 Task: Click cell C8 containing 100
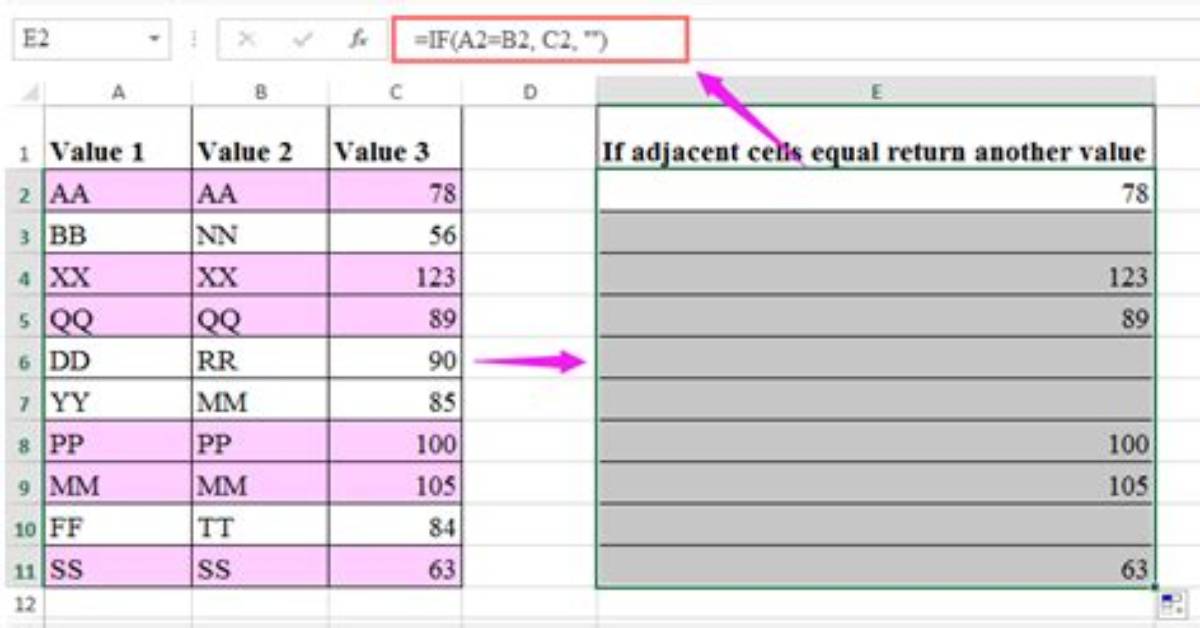(x=395, y=443)
